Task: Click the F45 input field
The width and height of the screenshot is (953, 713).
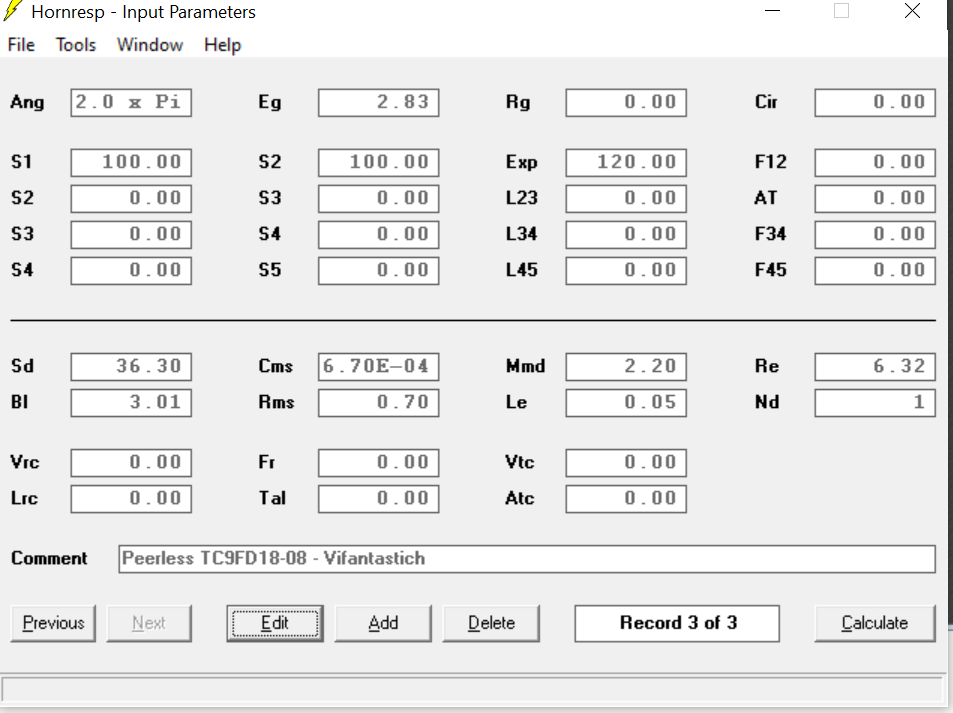Action: [875, 270]
